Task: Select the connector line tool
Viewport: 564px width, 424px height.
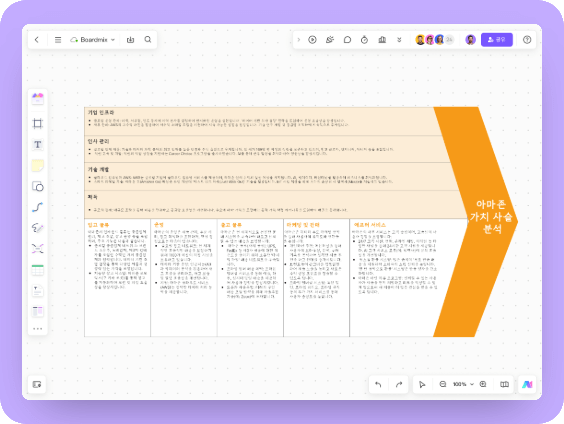Action: point(37,207)
